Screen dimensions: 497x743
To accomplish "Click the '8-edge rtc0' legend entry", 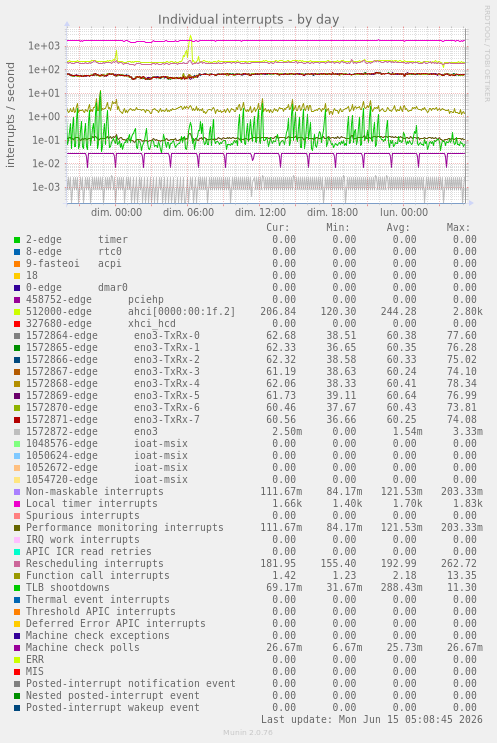I will (x=73, y=252).
